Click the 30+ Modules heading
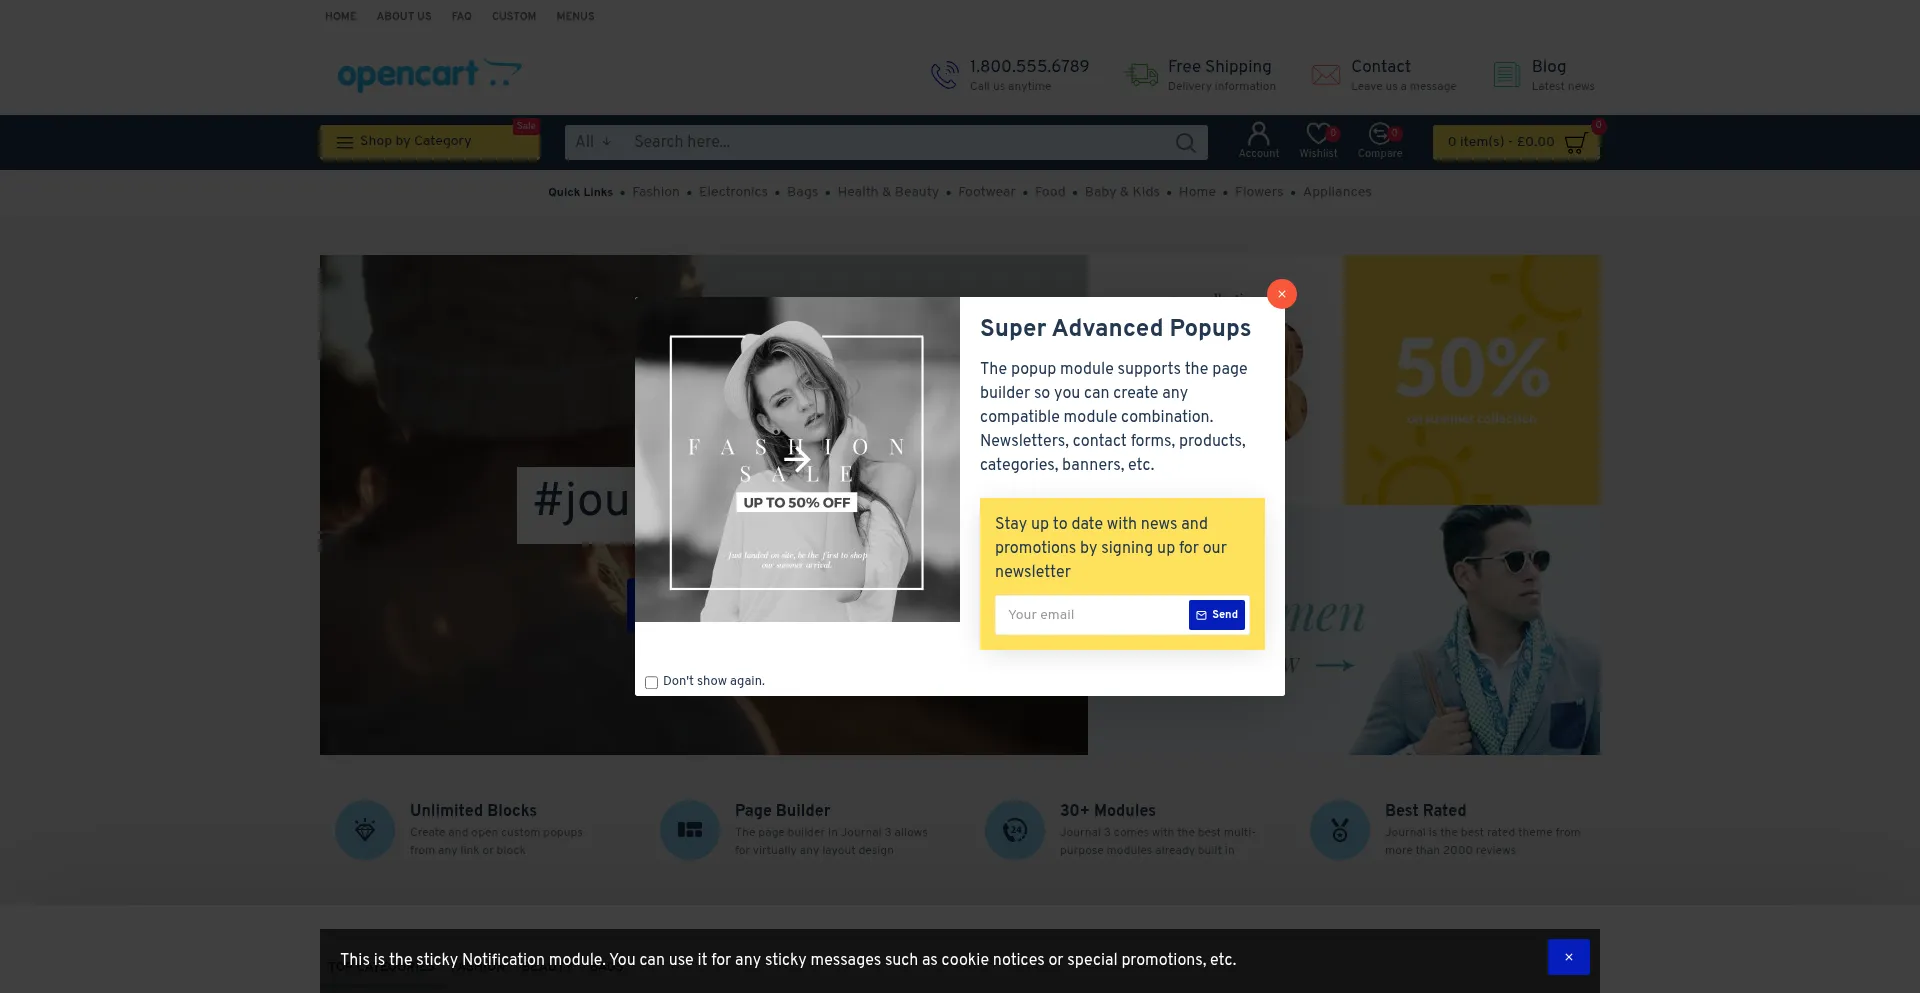 click(x=1108, y=811)
